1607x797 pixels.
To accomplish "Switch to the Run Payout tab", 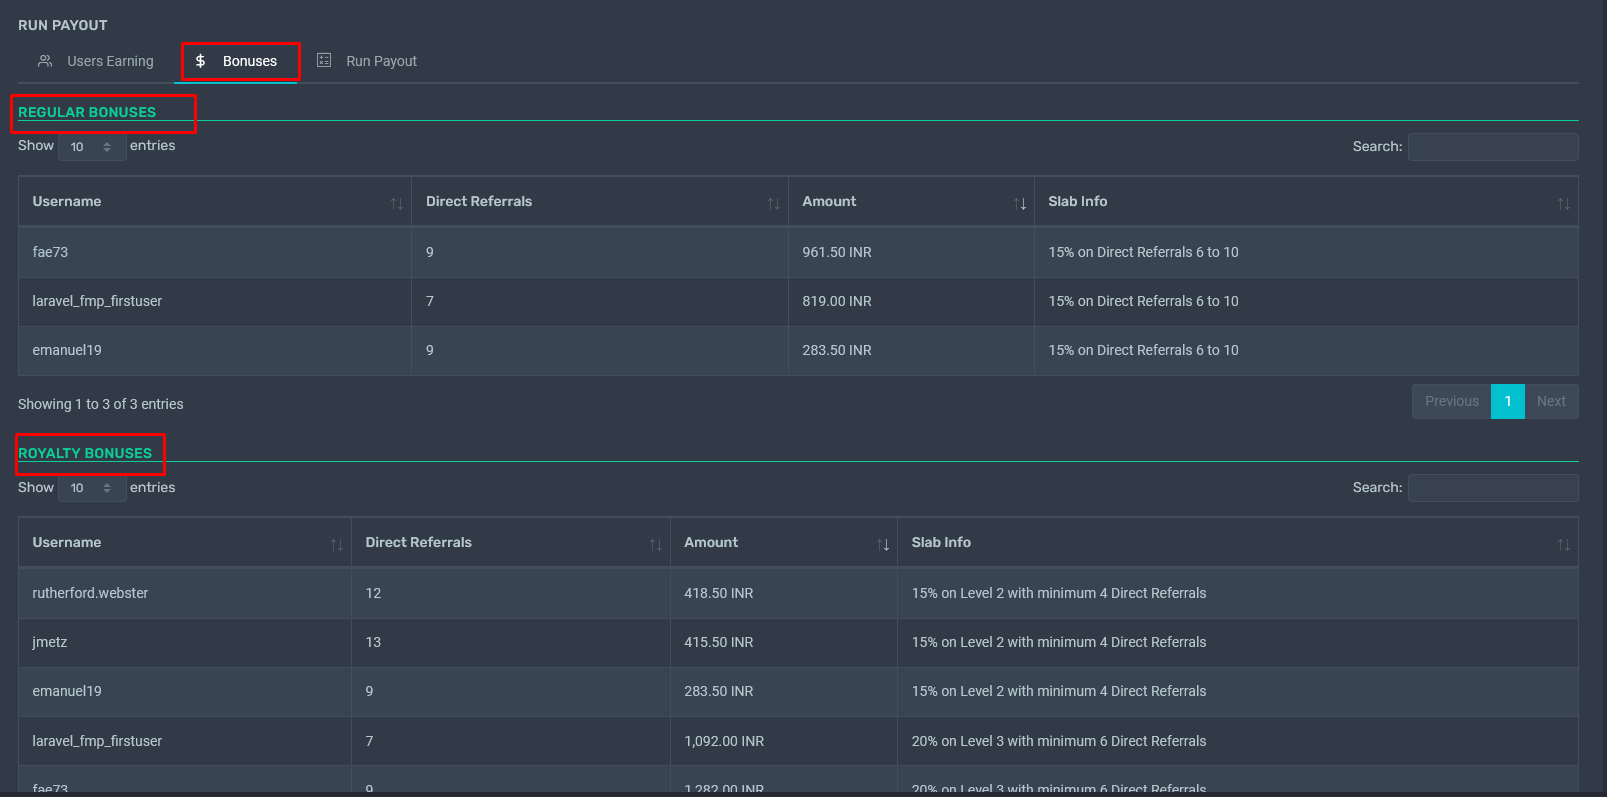I will (367, 61).
